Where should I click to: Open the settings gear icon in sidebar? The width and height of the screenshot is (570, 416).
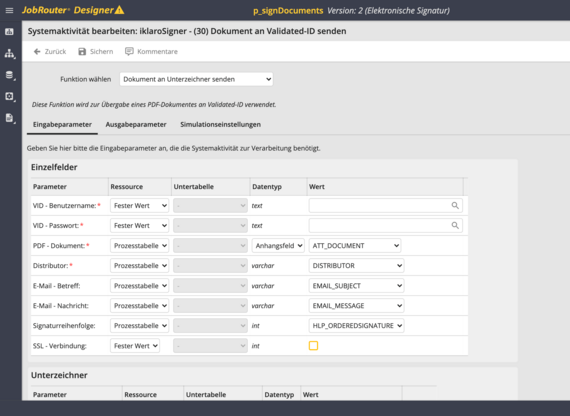pos(9,96)
